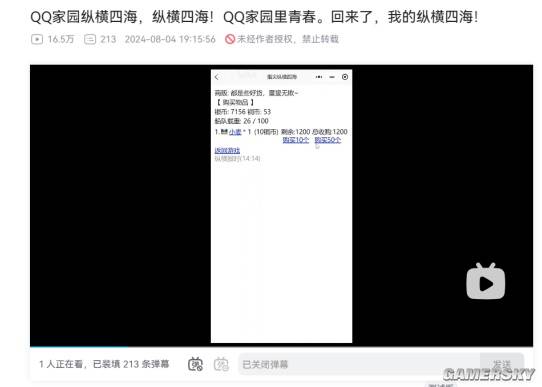The height and width of the screenshot is (387, 542).
Task: Click the ship load text 26 / 100
Action: 256,121
